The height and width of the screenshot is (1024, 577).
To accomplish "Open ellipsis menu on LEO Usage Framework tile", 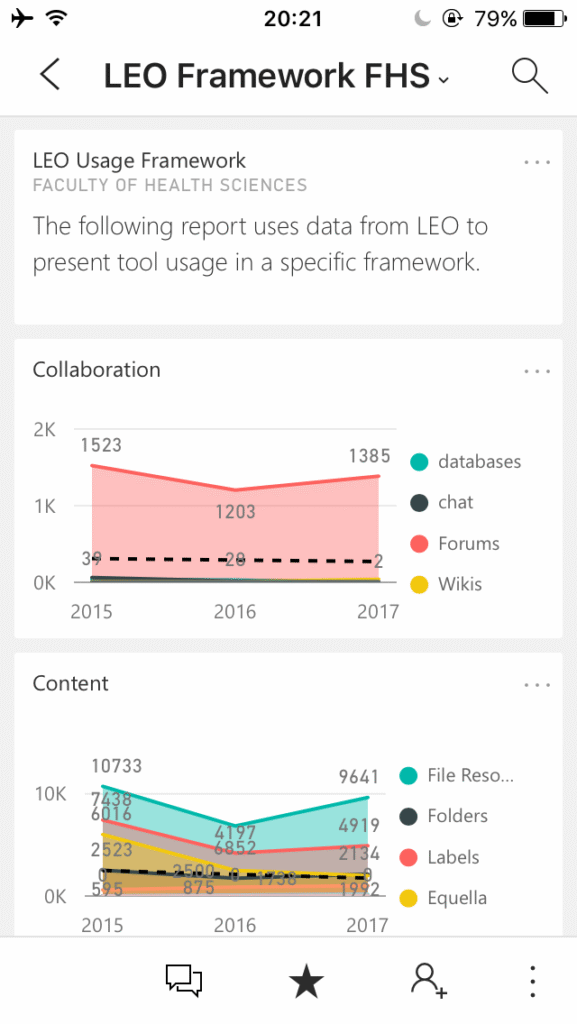I will 537,162.
